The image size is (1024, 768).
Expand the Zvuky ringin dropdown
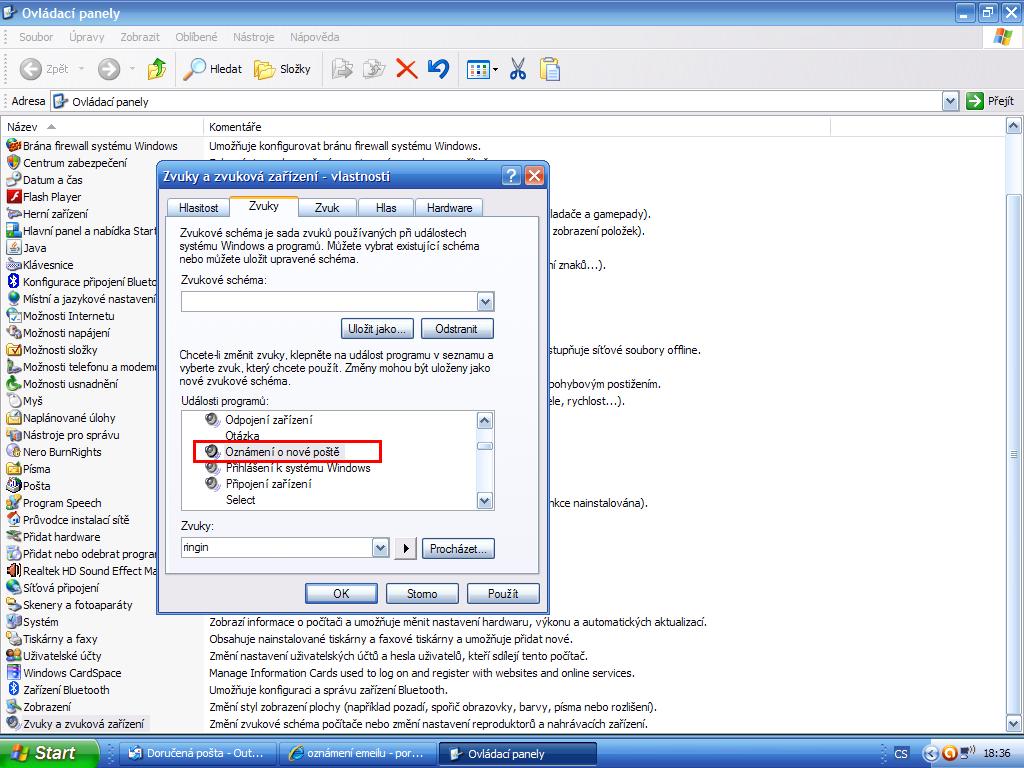(x=381, y=548)
